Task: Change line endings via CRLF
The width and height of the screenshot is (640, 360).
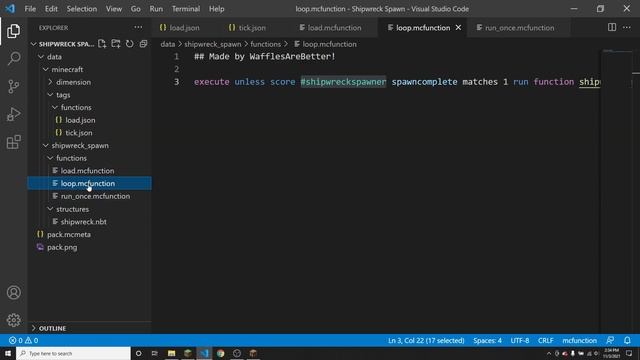Action: (x=545, y=340)
